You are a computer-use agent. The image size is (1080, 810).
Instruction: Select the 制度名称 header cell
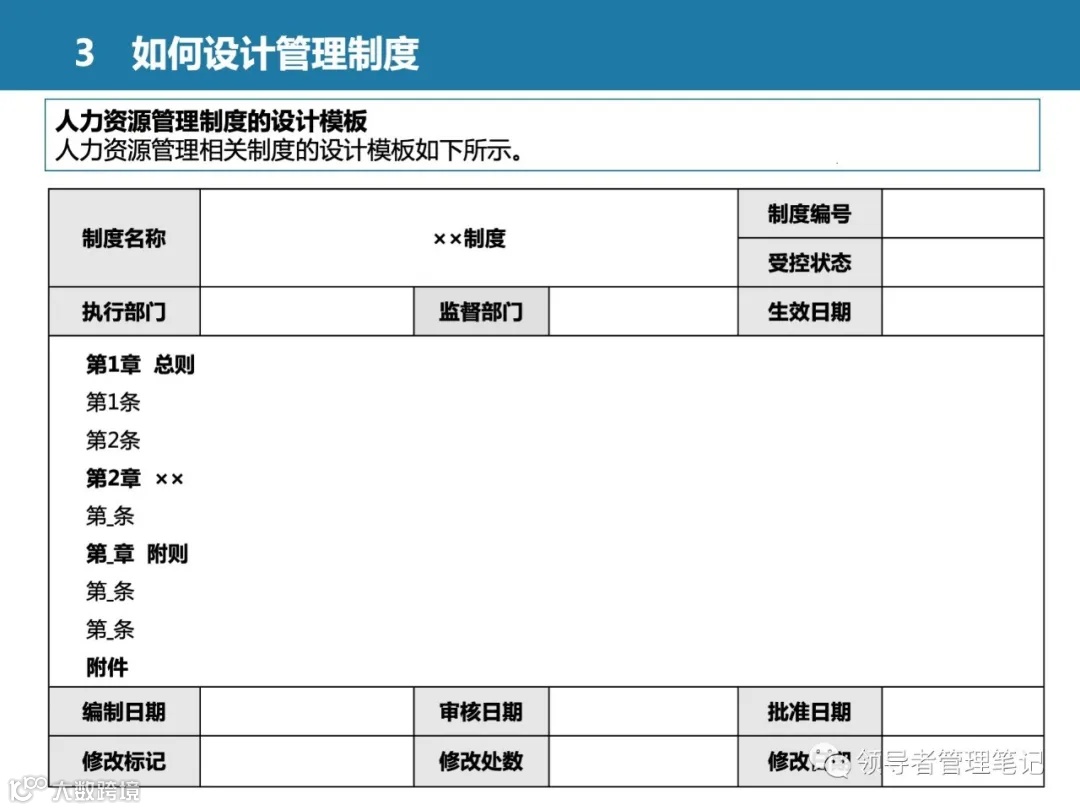[123, 238]
